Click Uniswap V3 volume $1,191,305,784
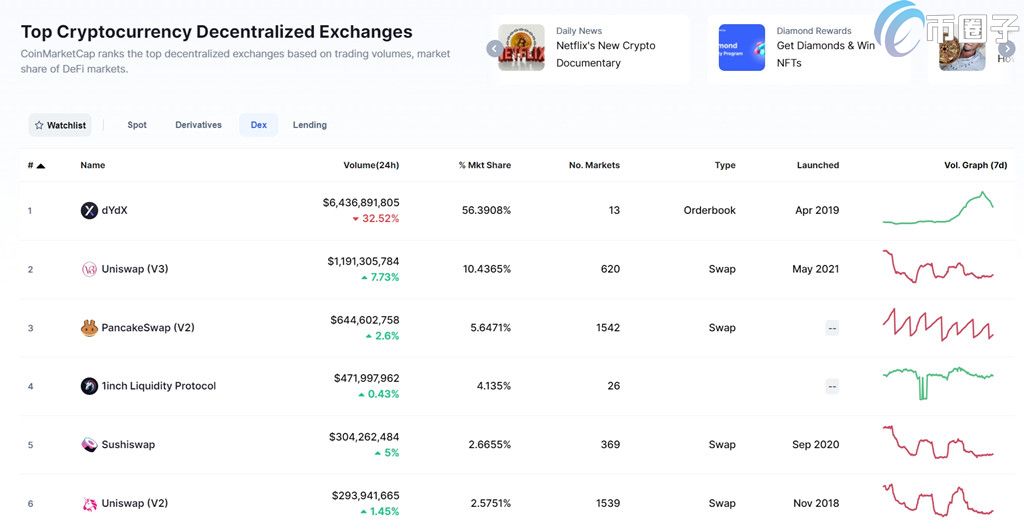This screenshot has width=1024, height=530. (363, 262)
